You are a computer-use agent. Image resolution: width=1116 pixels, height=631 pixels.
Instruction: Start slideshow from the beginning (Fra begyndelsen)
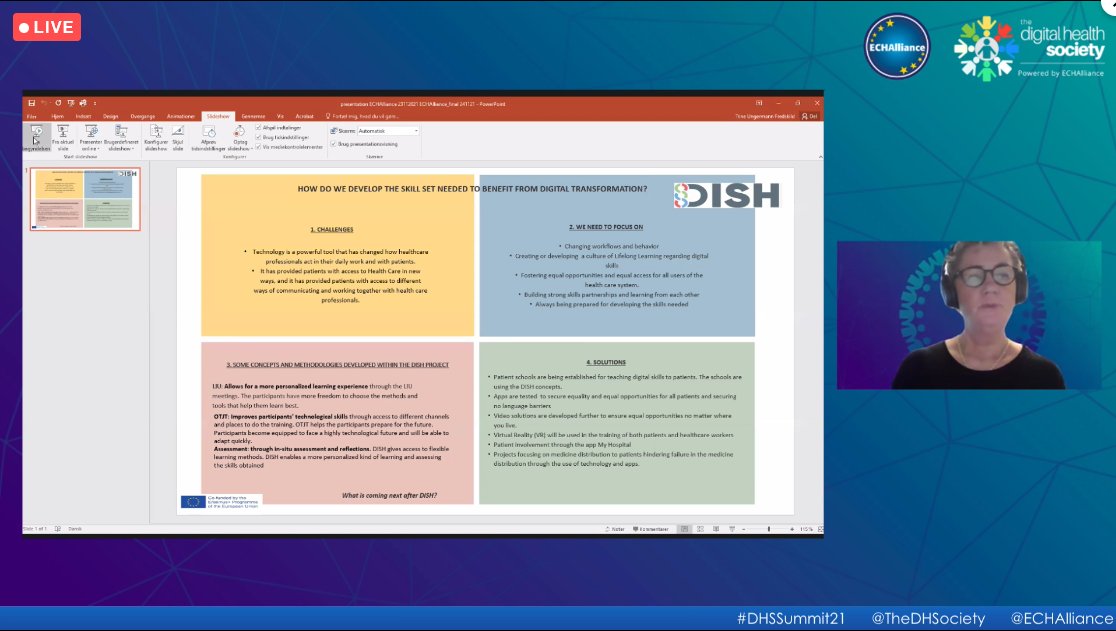[36, 137]
